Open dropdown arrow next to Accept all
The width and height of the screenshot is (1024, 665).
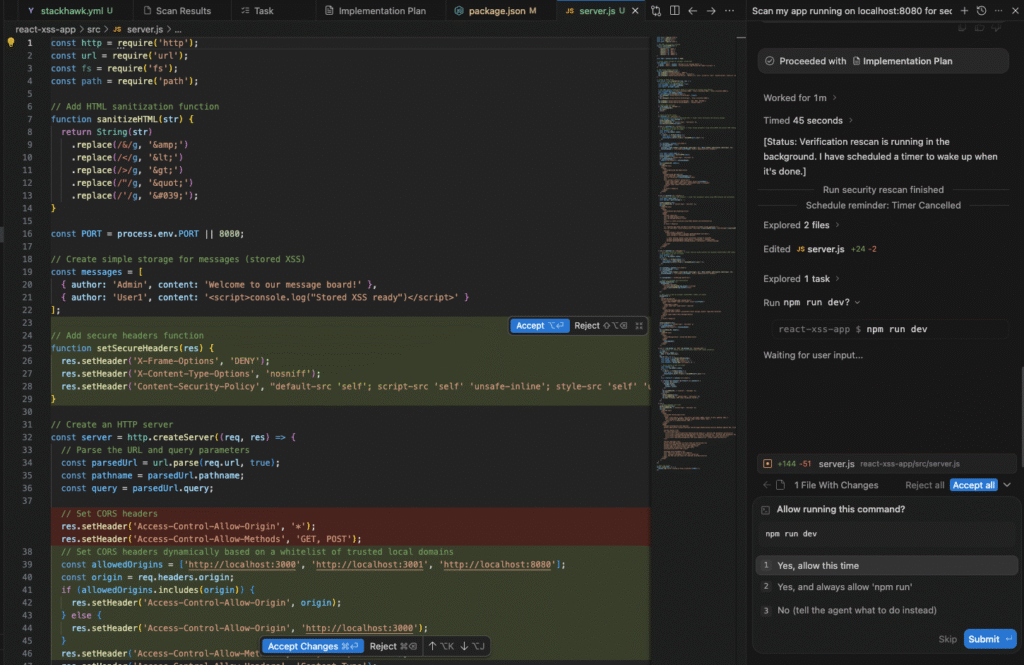[x=1007, y=485]
